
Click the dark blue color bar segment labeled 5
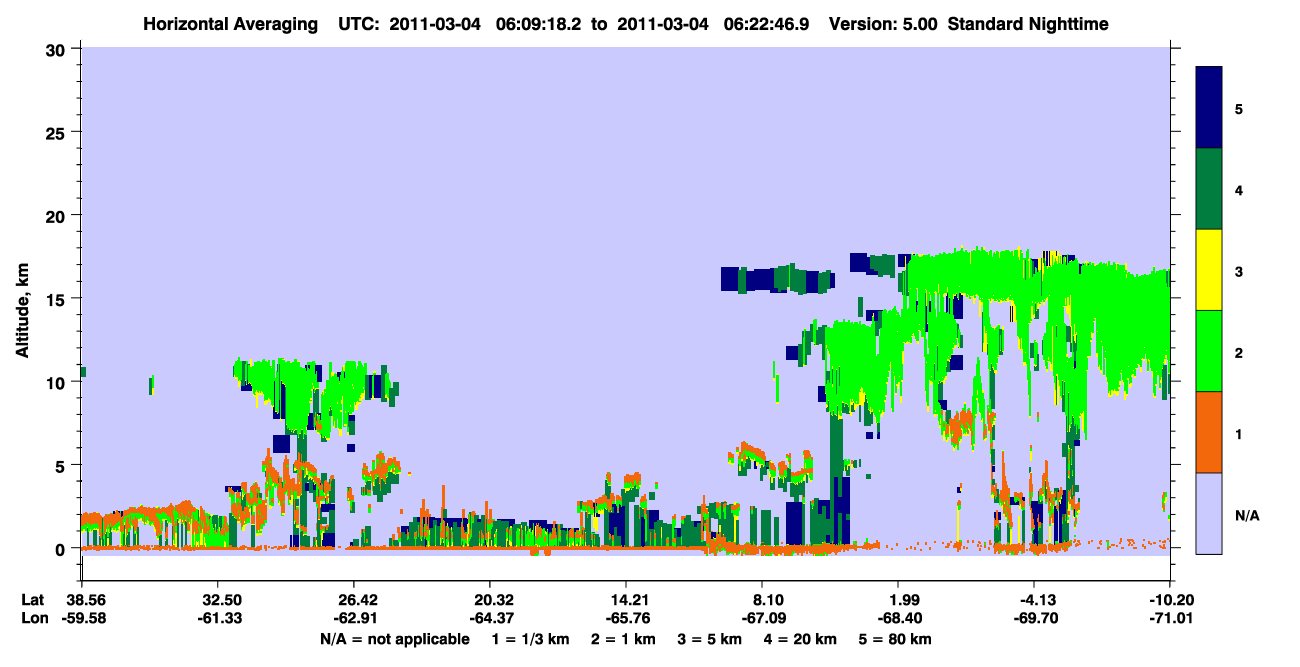[x=1210, y=107]
